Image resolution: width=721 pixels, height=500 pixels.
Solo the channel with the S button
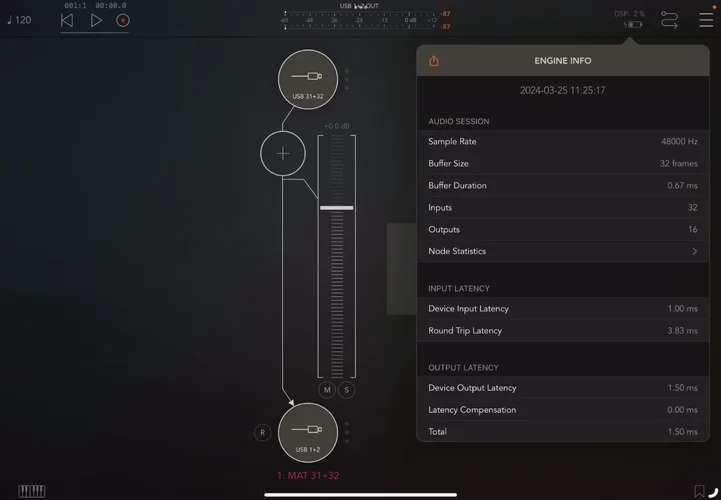click(347, 390)
